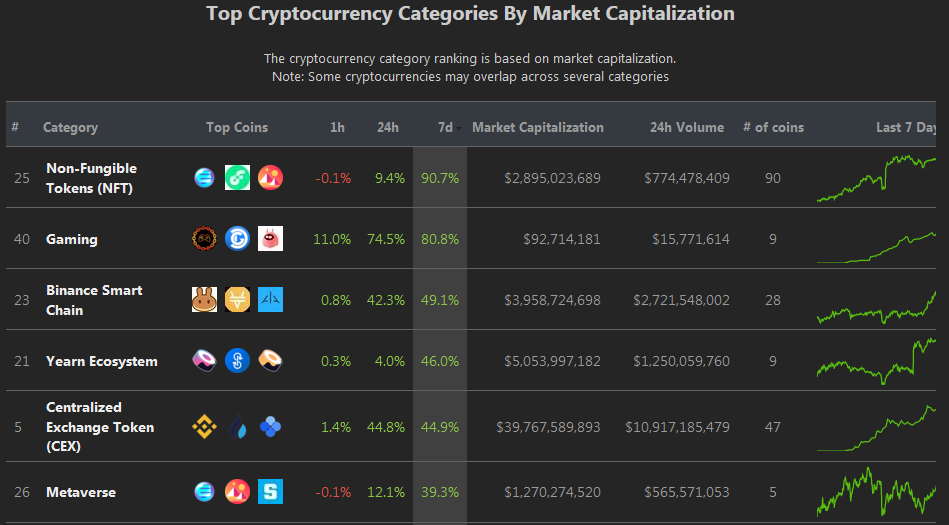949x525 pixels.
Task: Open the Non-Fungible Tokens (NFT) category
Action: click(x=91, y=178)
